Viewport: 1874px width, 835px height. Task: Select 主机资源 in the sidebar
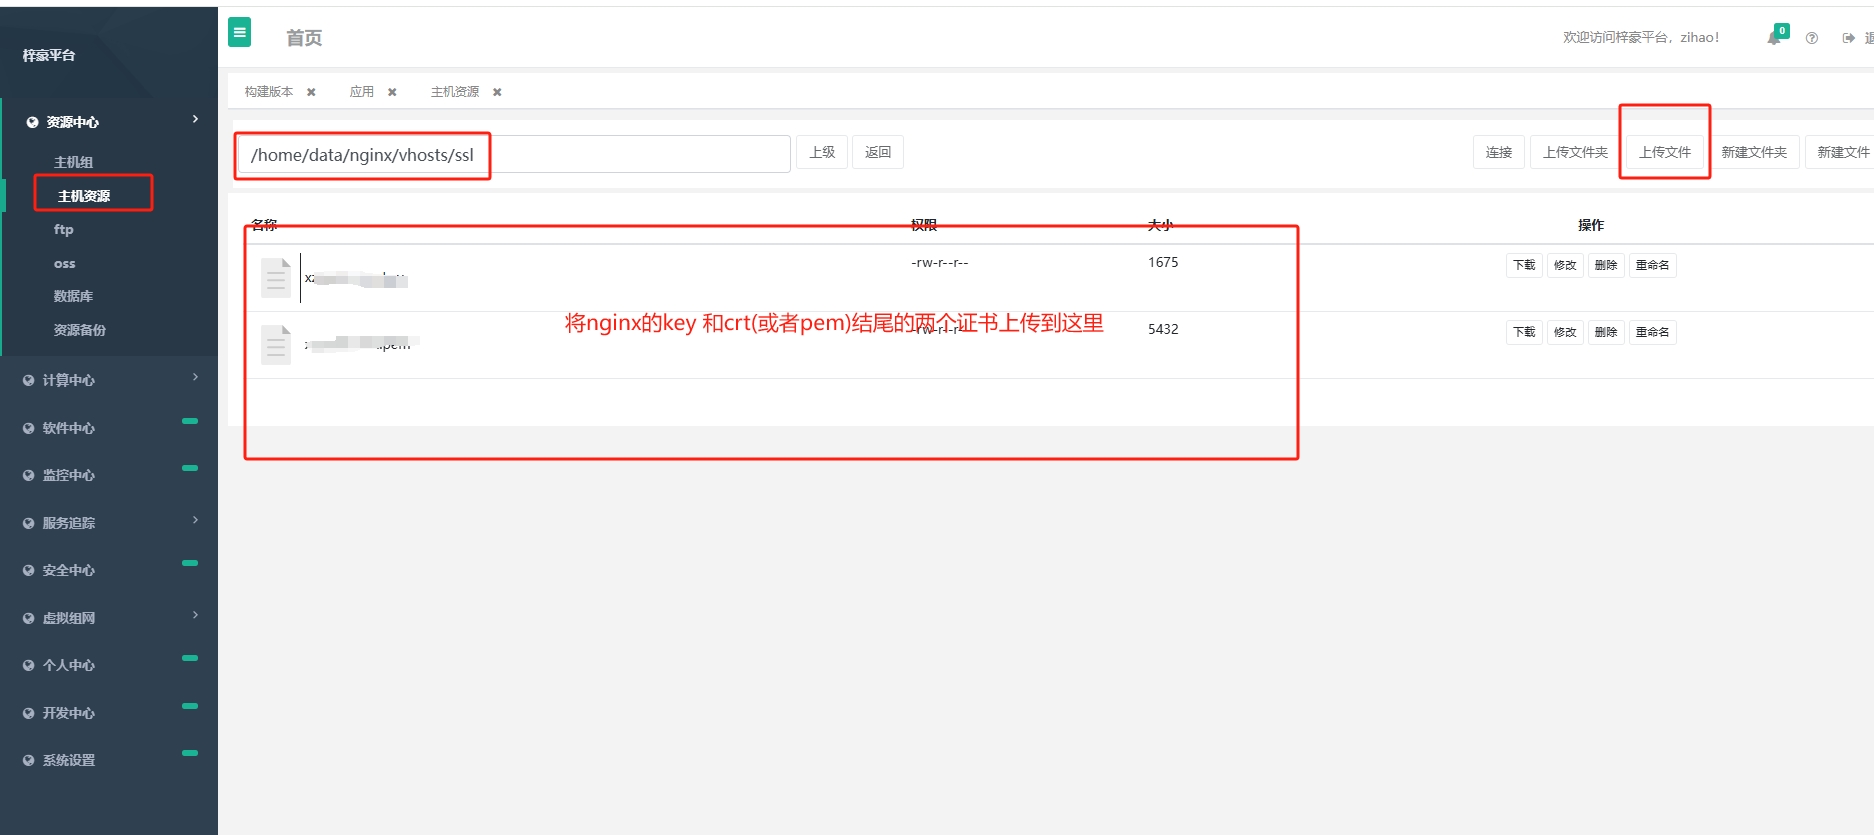point(84,196)
